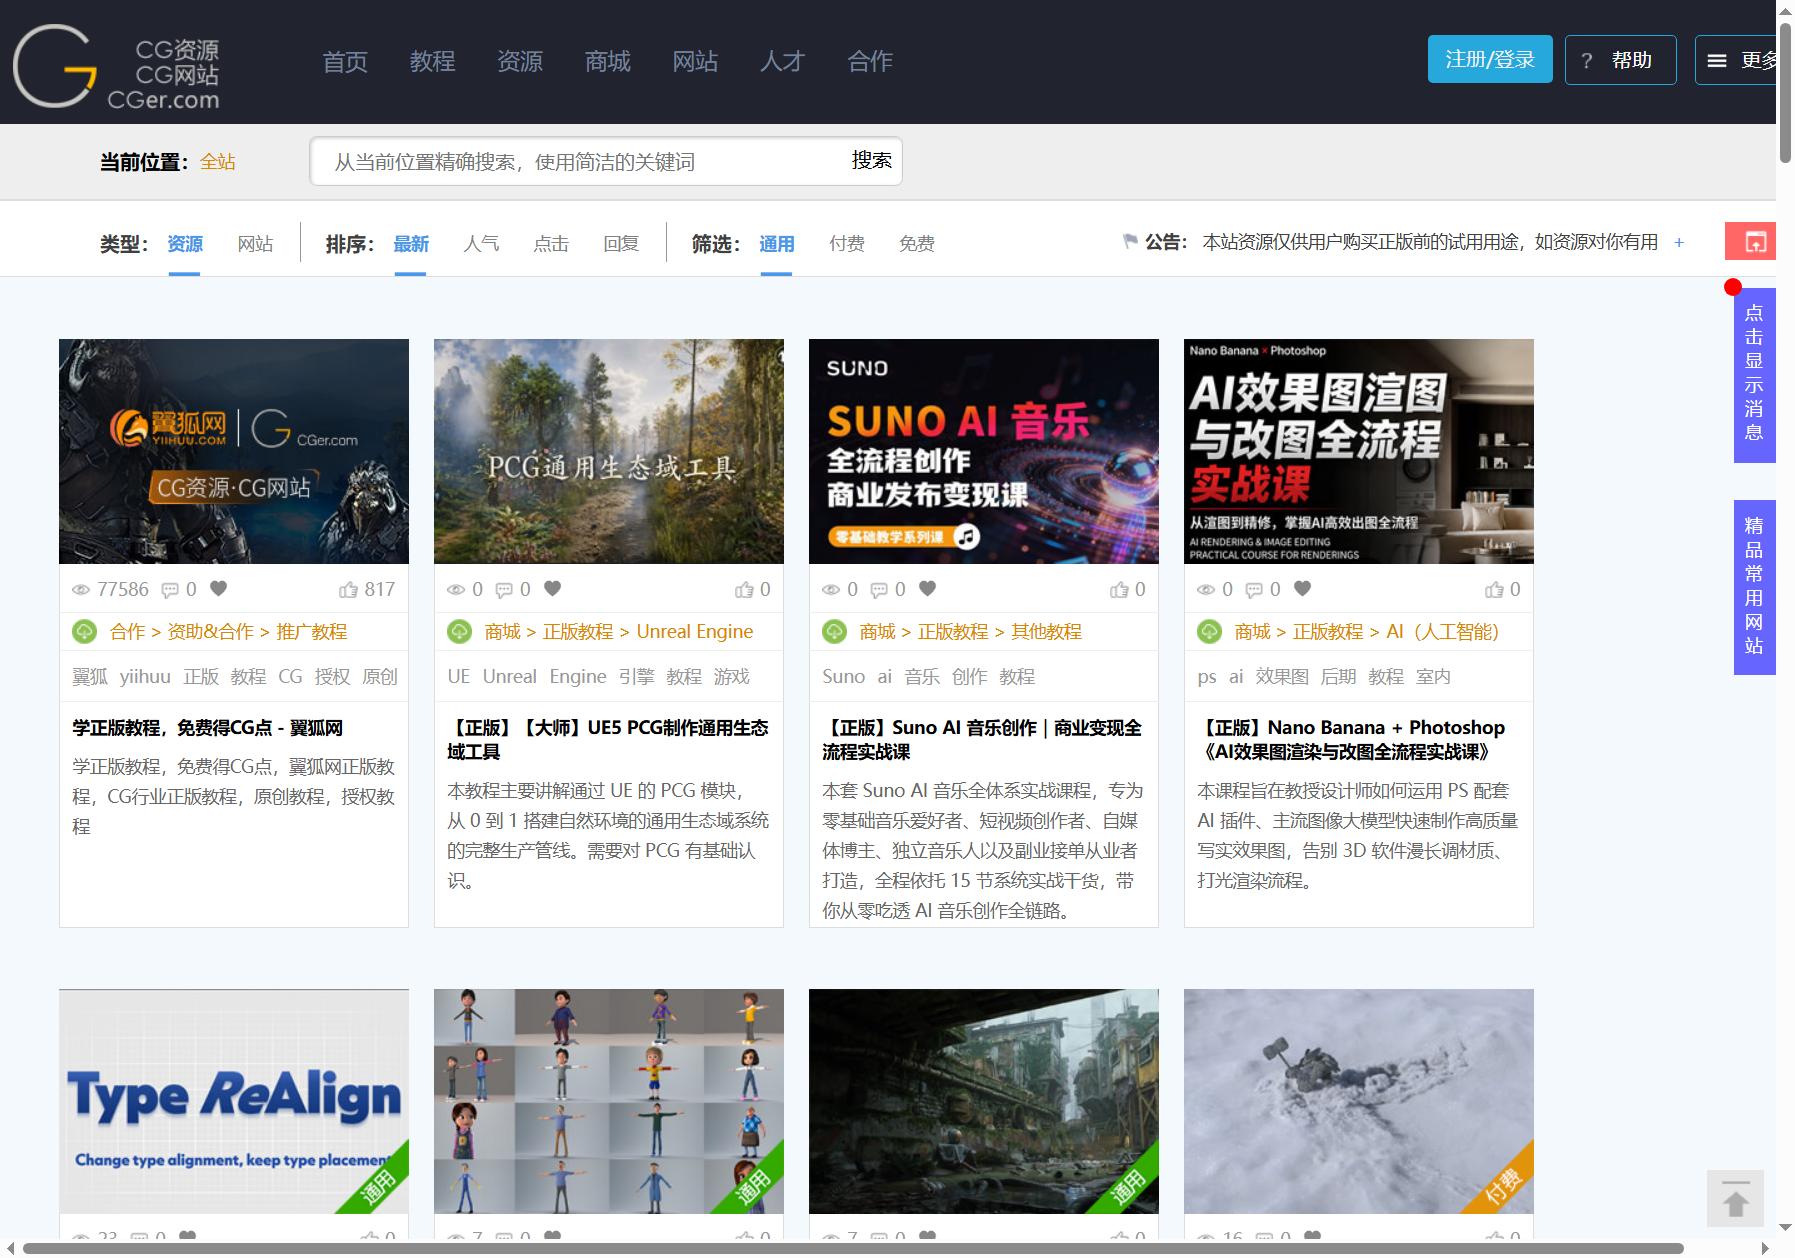Open the 教程 navigation menu item

click(432, 61)
